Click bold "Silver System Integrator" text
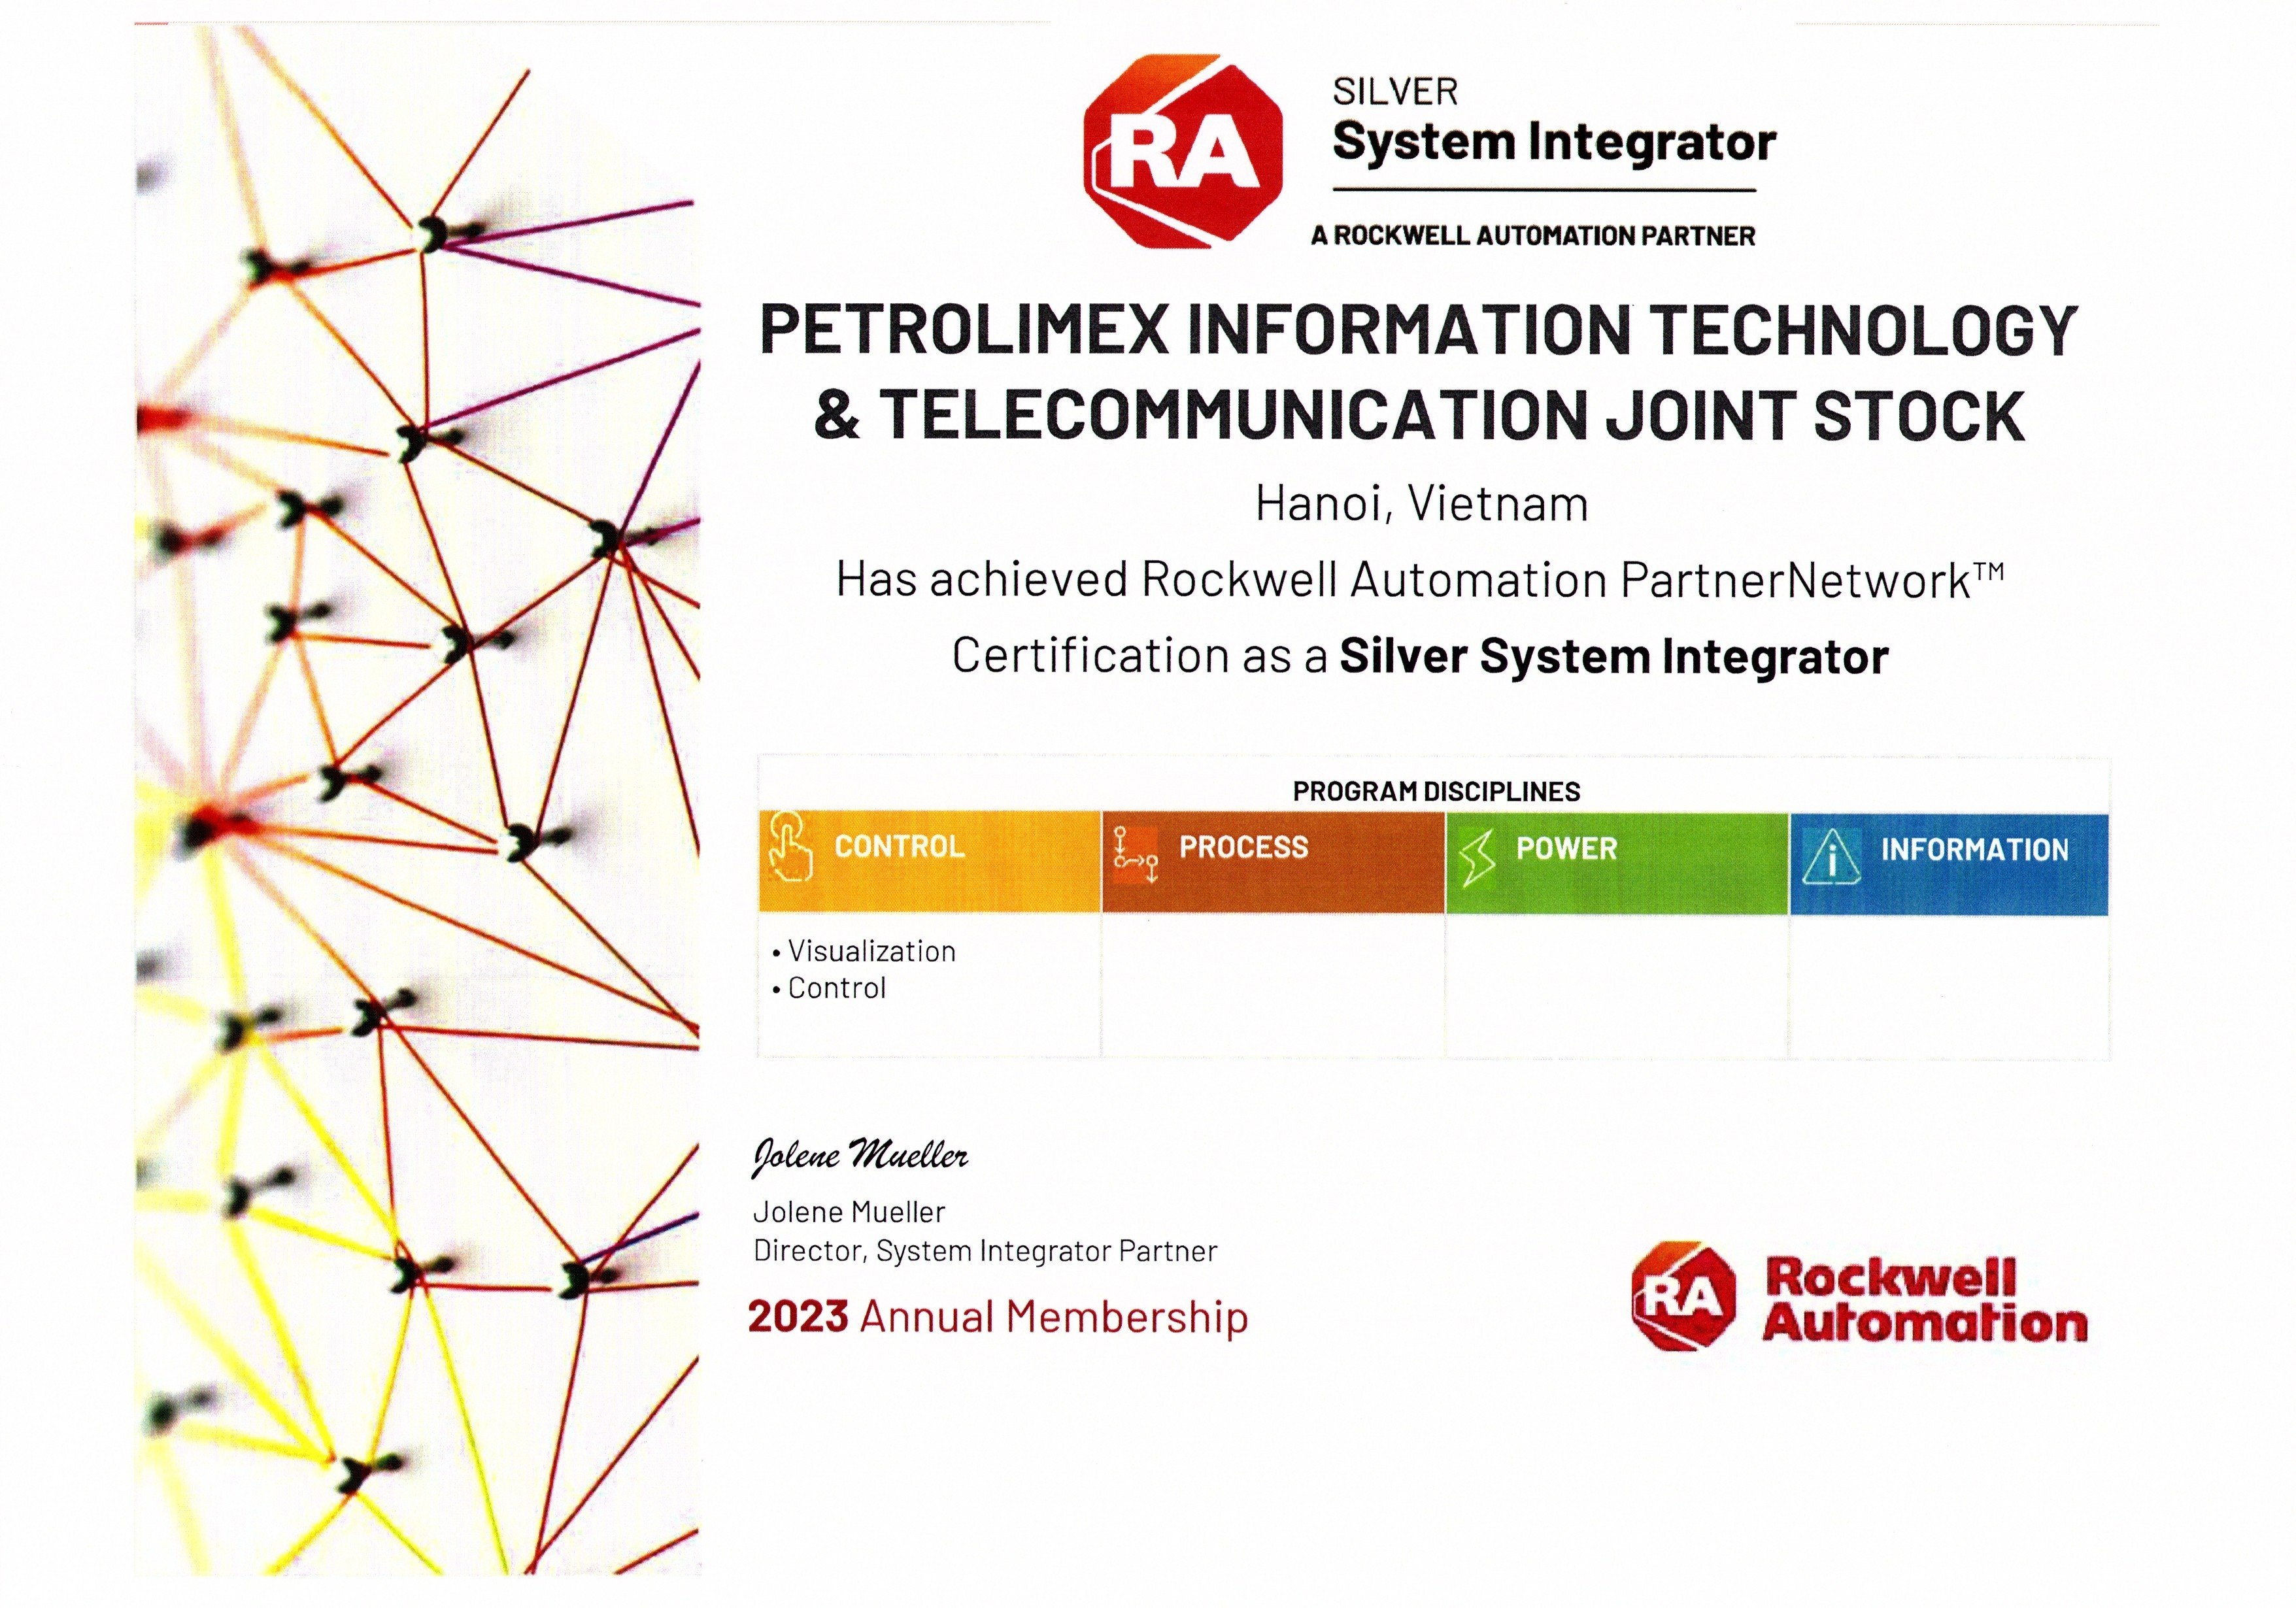The image size is (2296, 1608). tap(1614, 657)
